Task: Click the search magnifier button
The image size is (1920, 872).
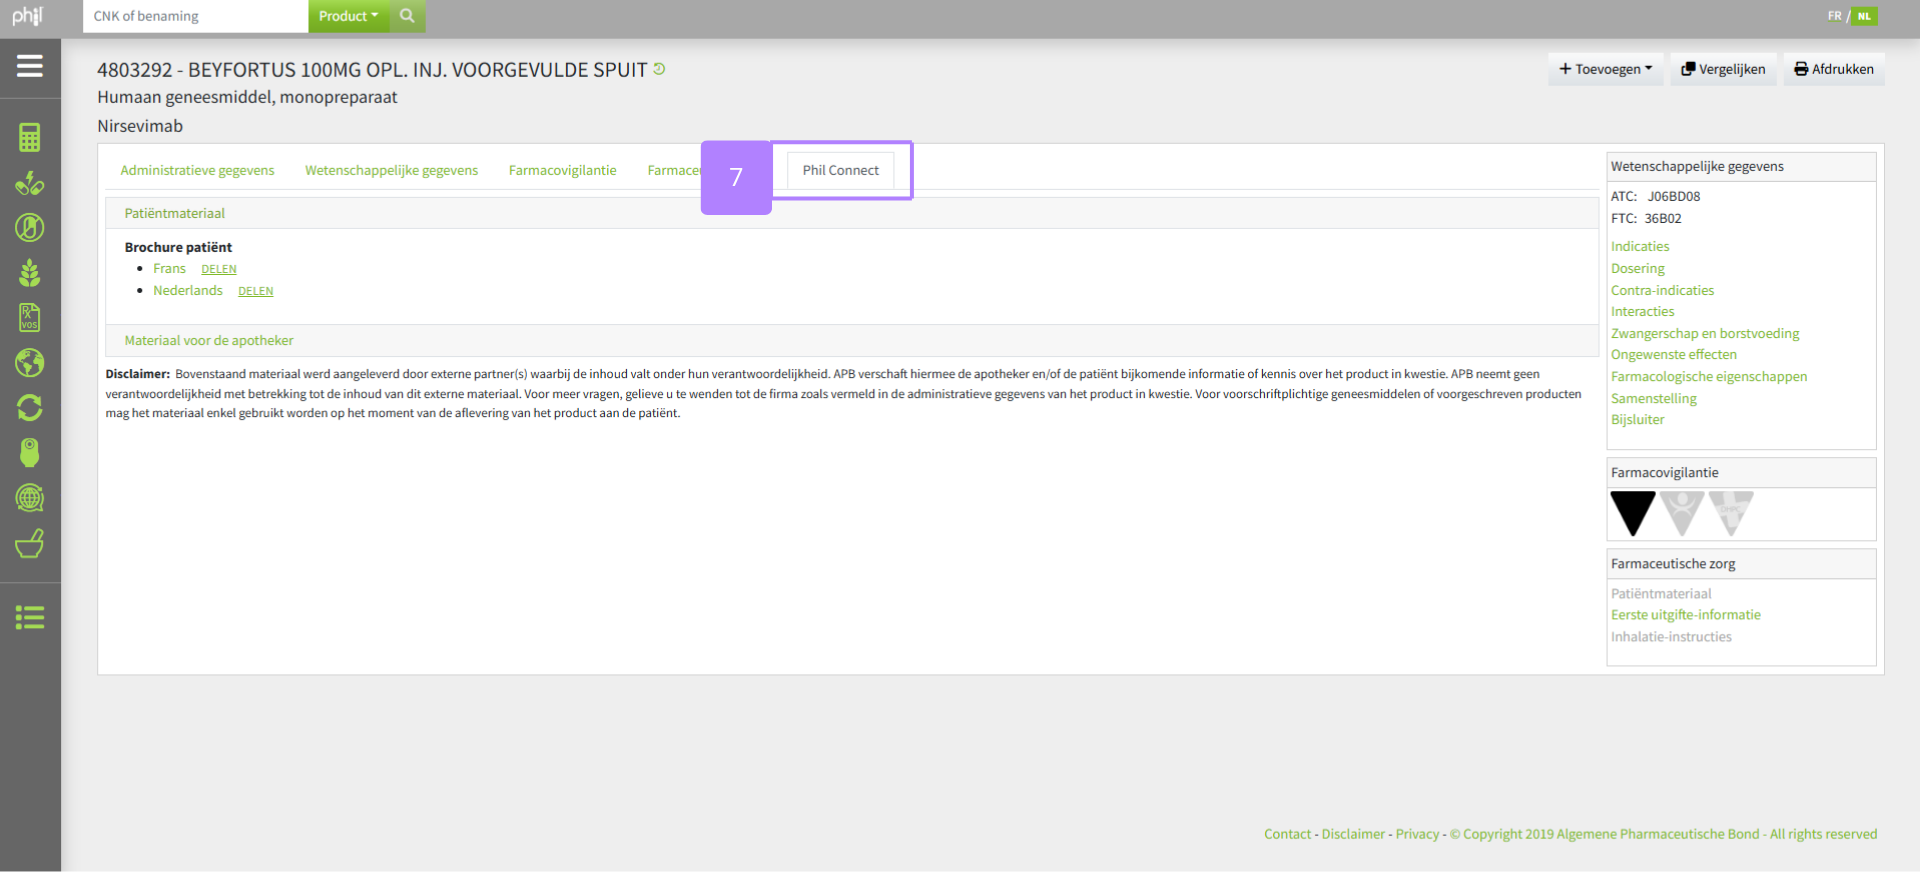Action: click(x=407, y=16)
